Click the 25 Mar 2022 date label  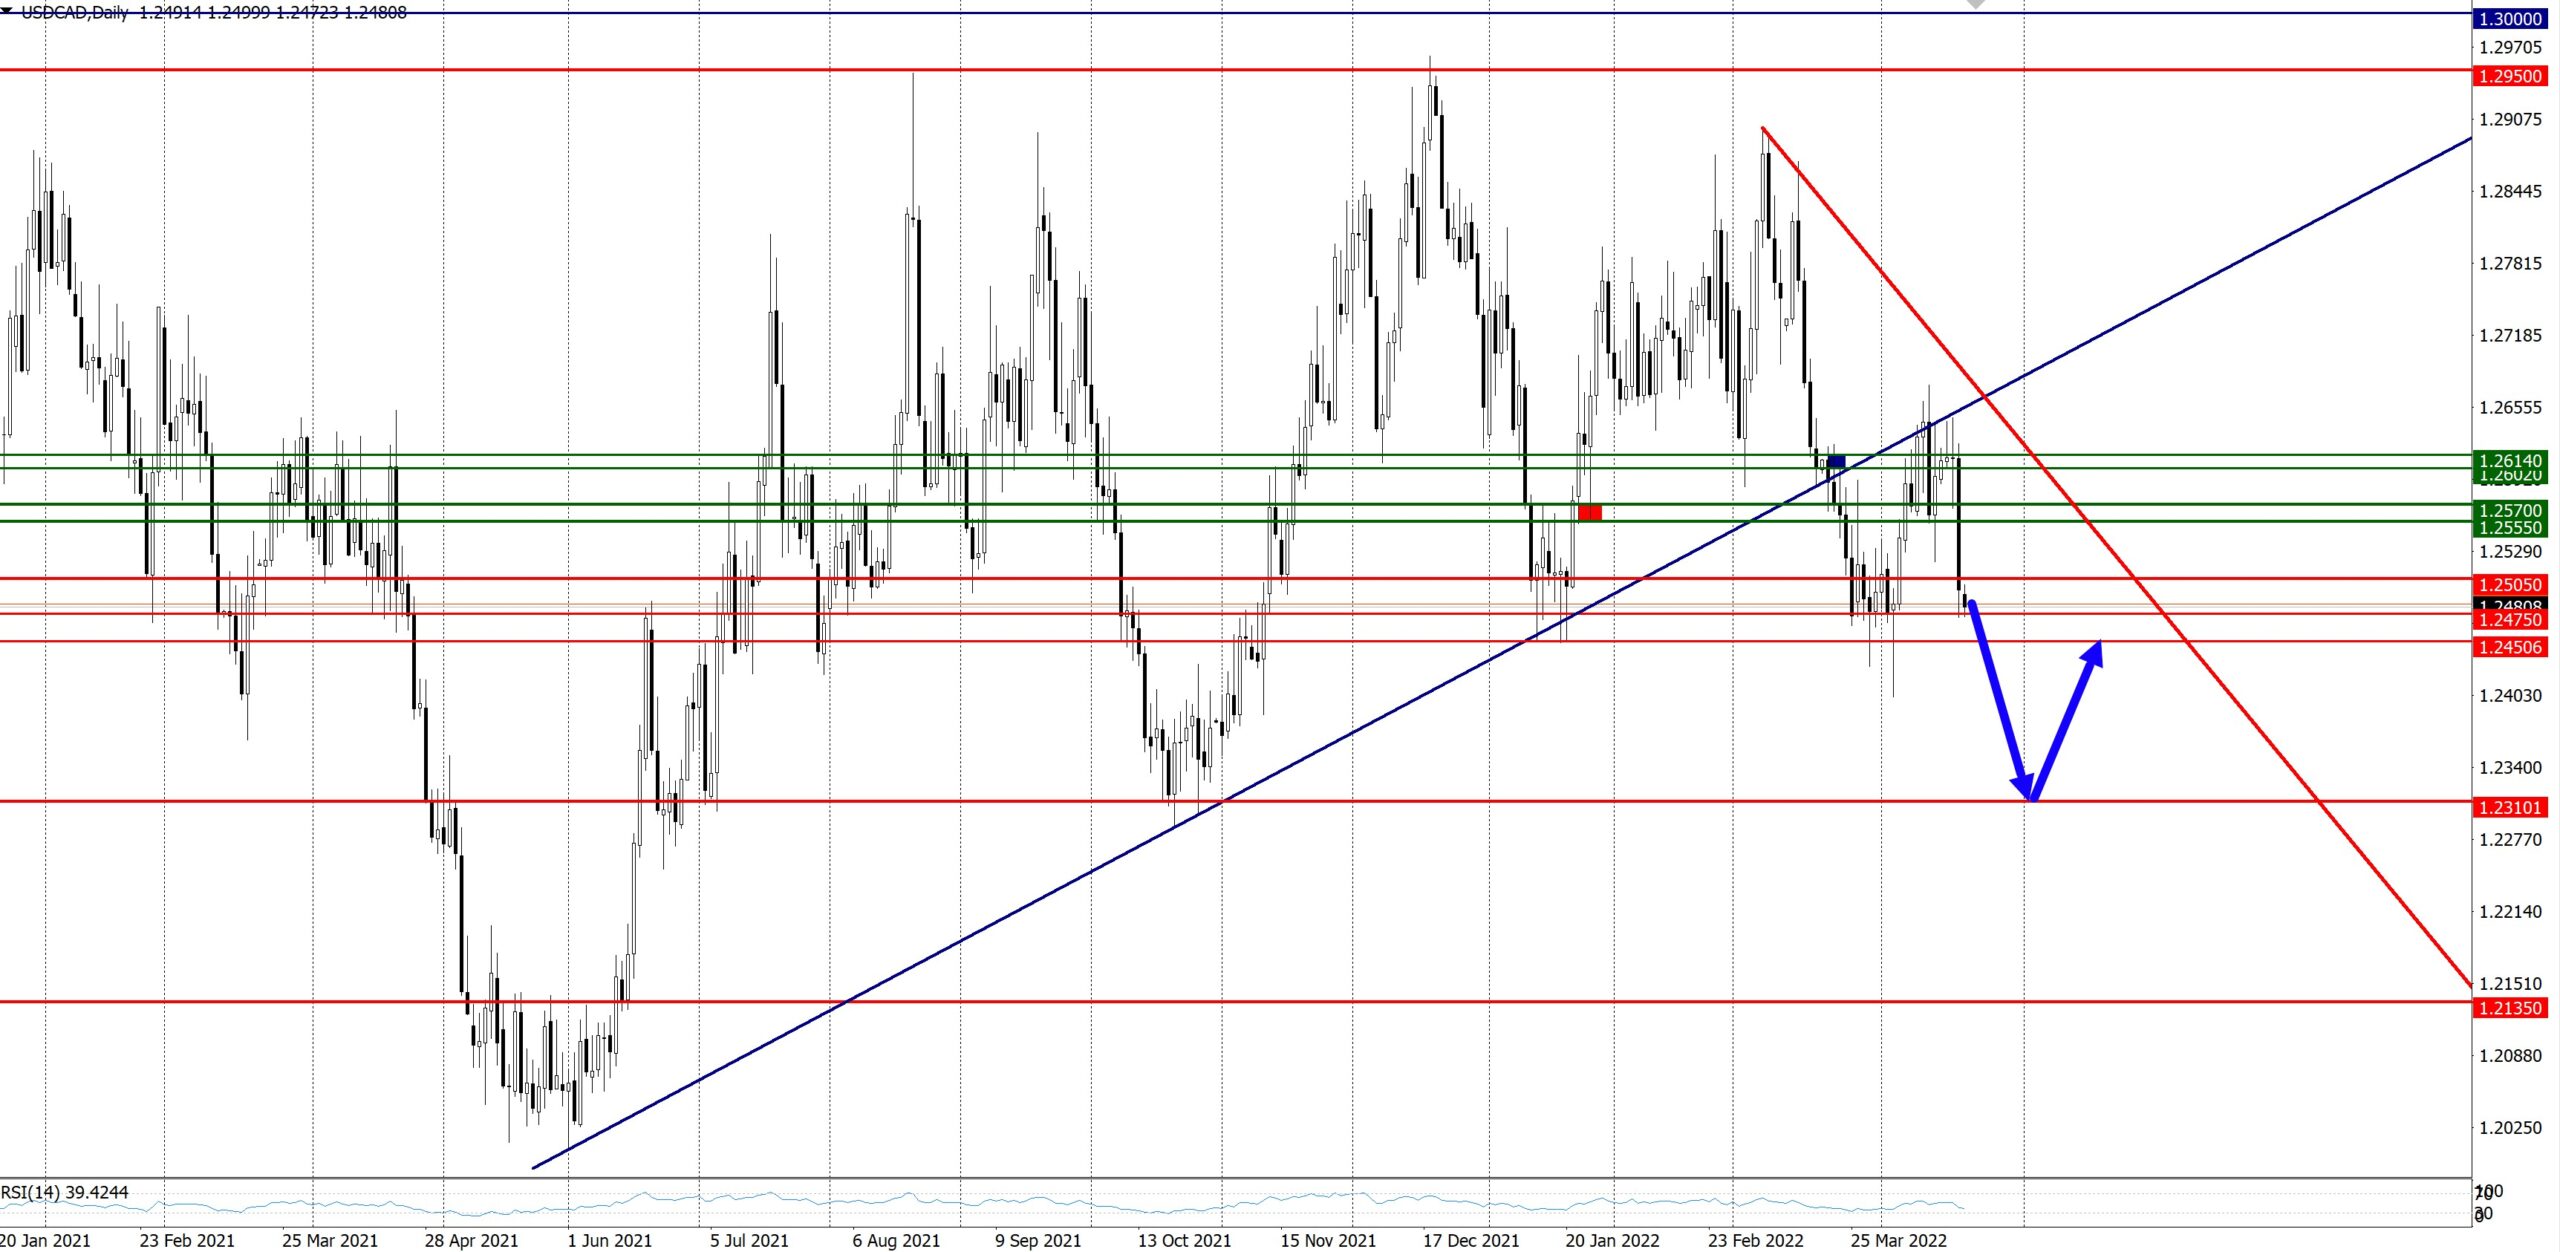click(1898, 1240)
